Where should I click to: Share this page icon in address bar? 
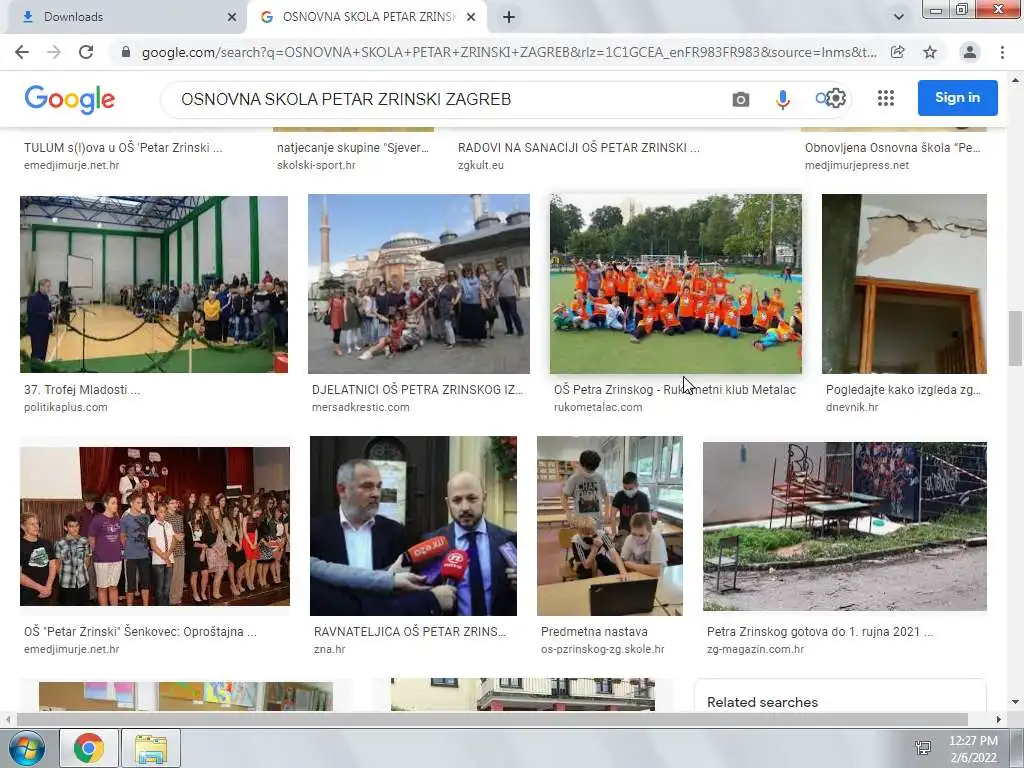point(898,52)
